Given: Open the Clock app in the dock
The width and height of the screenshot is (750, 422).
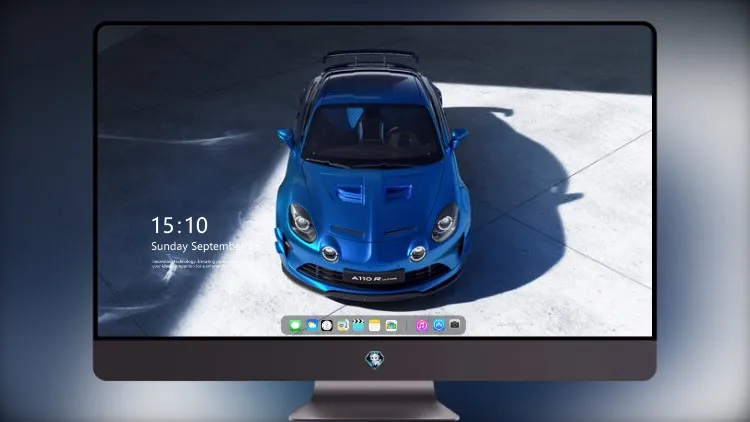Looking at the screenshot, I should 327,325.
